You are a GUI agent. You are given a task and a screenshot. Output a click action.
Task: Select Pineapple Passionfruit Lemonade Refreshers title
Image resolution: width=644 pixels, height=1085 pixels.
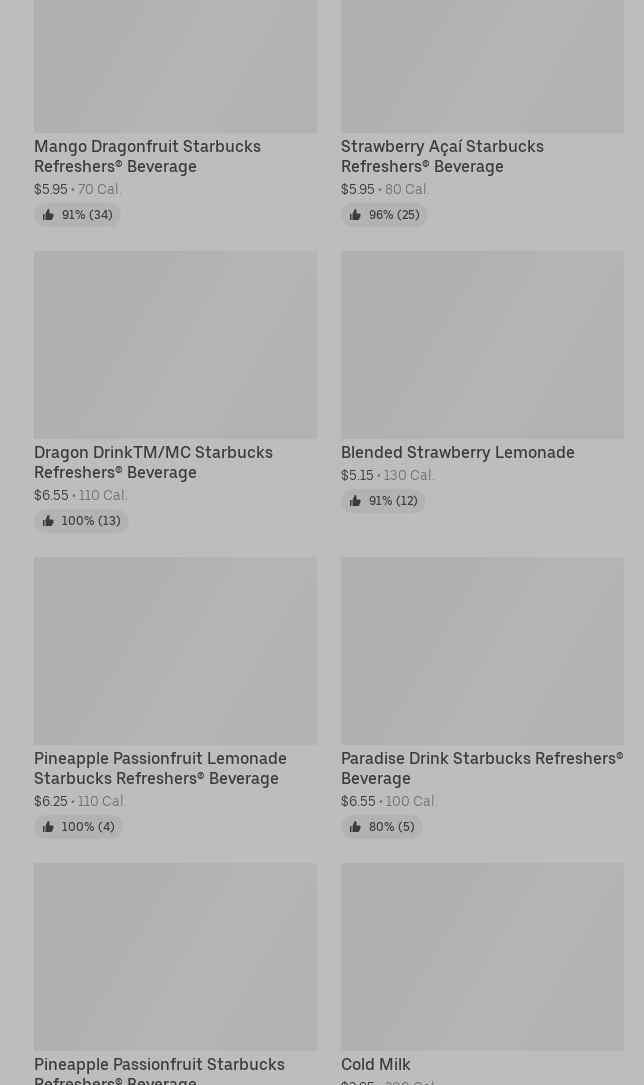[160, 768]
